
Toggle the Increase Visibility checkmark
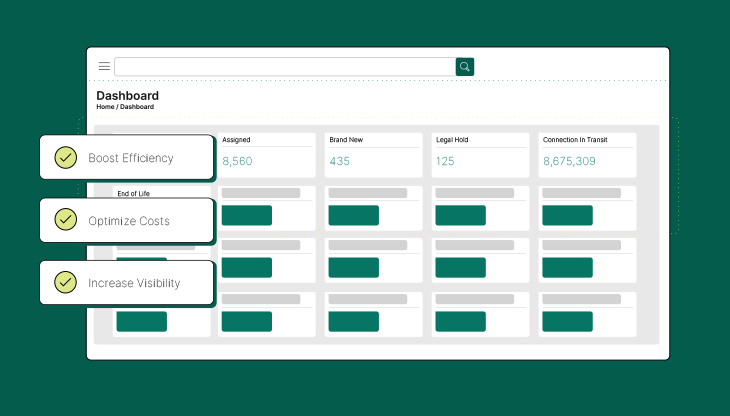[x=66, y=283]
